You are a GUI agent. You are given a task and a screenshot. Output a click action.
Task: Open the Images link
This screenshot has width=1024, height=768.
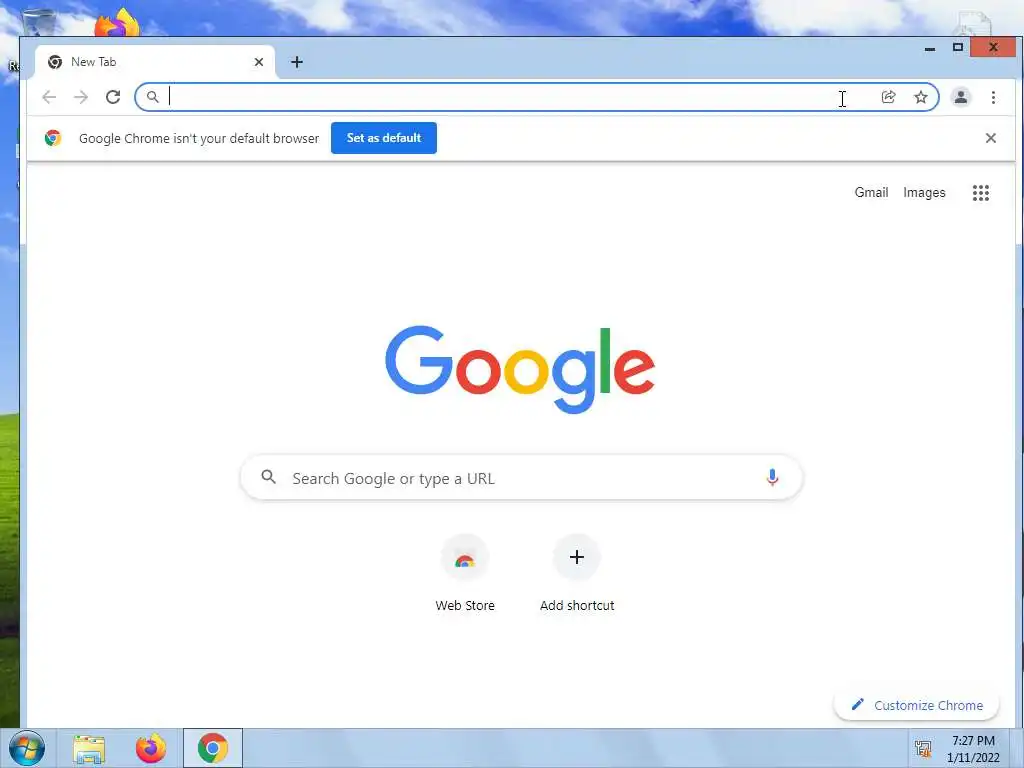tap(924, 193)
